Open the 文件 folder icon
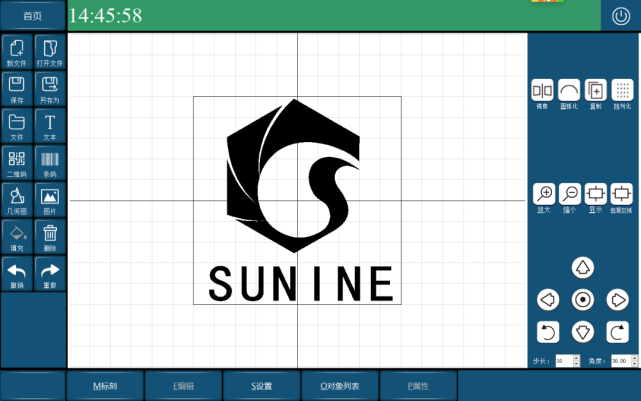Screen dimensions: 641x401 pos(17,126)
